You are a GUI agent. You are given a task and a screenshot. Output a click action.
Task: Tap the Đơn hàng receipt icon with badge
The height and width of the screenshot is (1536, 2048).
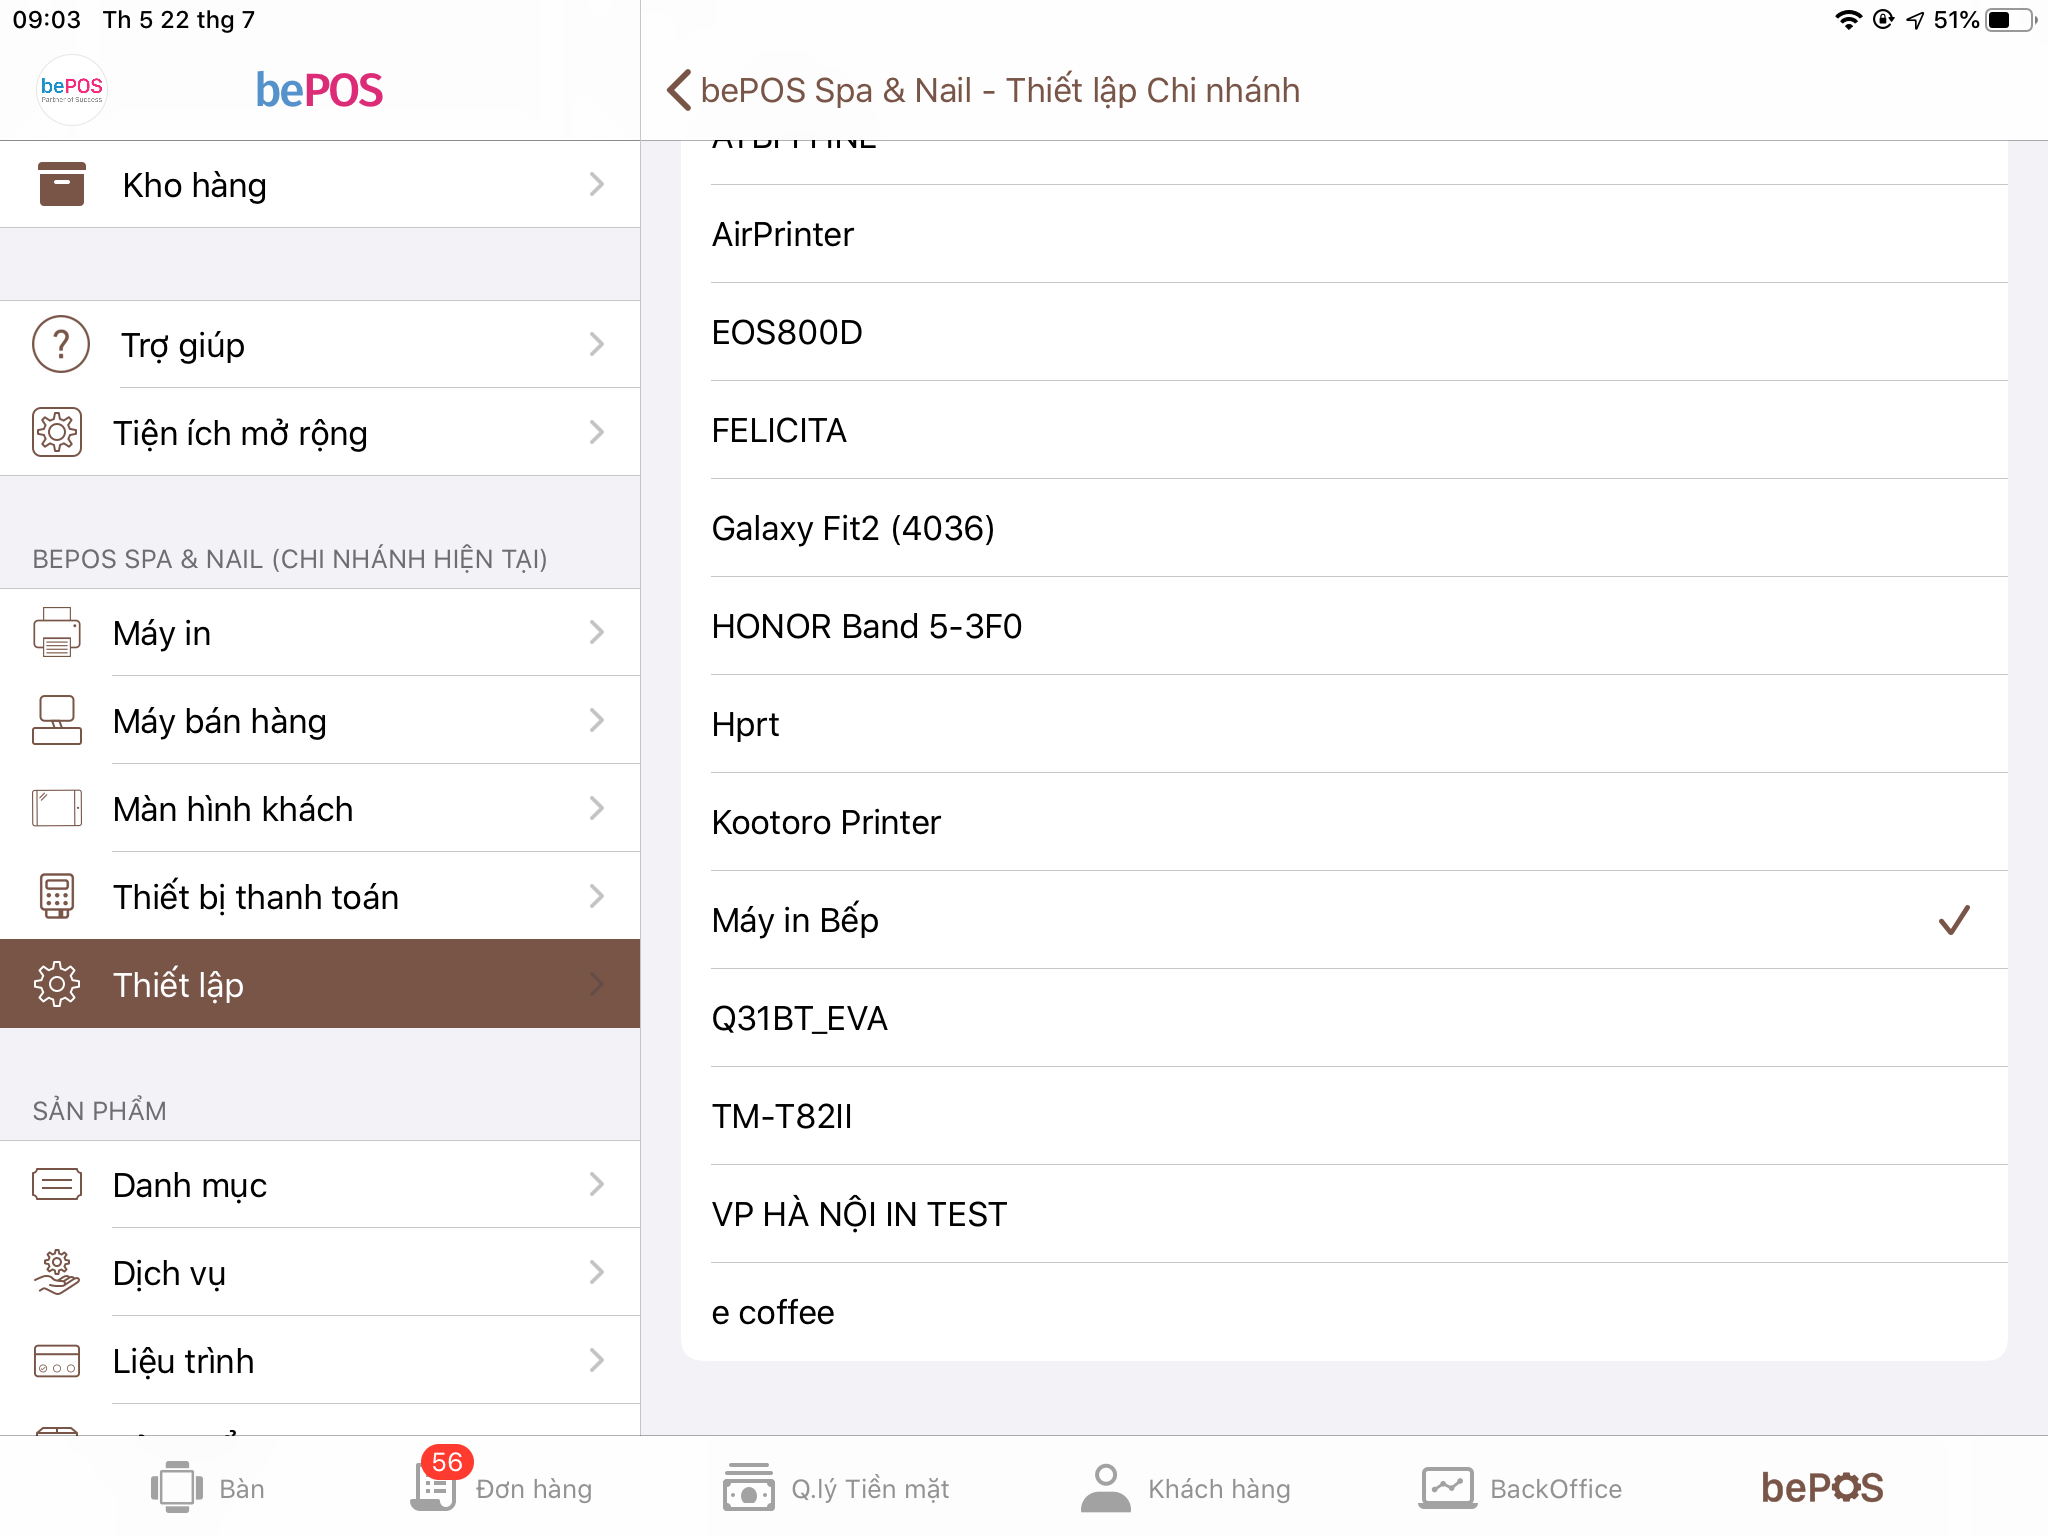click(434, 1488)
